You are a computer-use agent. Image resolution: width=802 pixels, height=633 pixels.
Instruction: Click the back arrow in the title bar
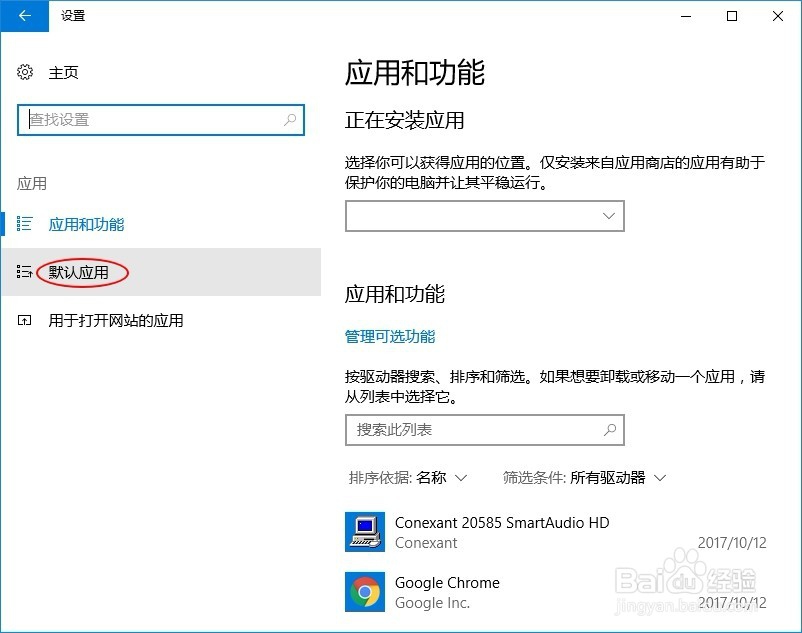(24, 16)
